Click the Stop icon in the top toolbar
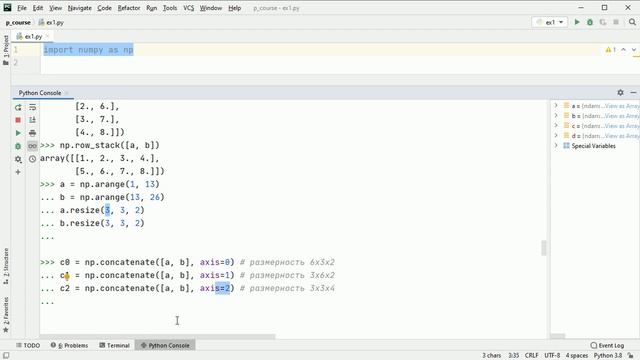Screen dimensions: 640x360 click(616, 22)
